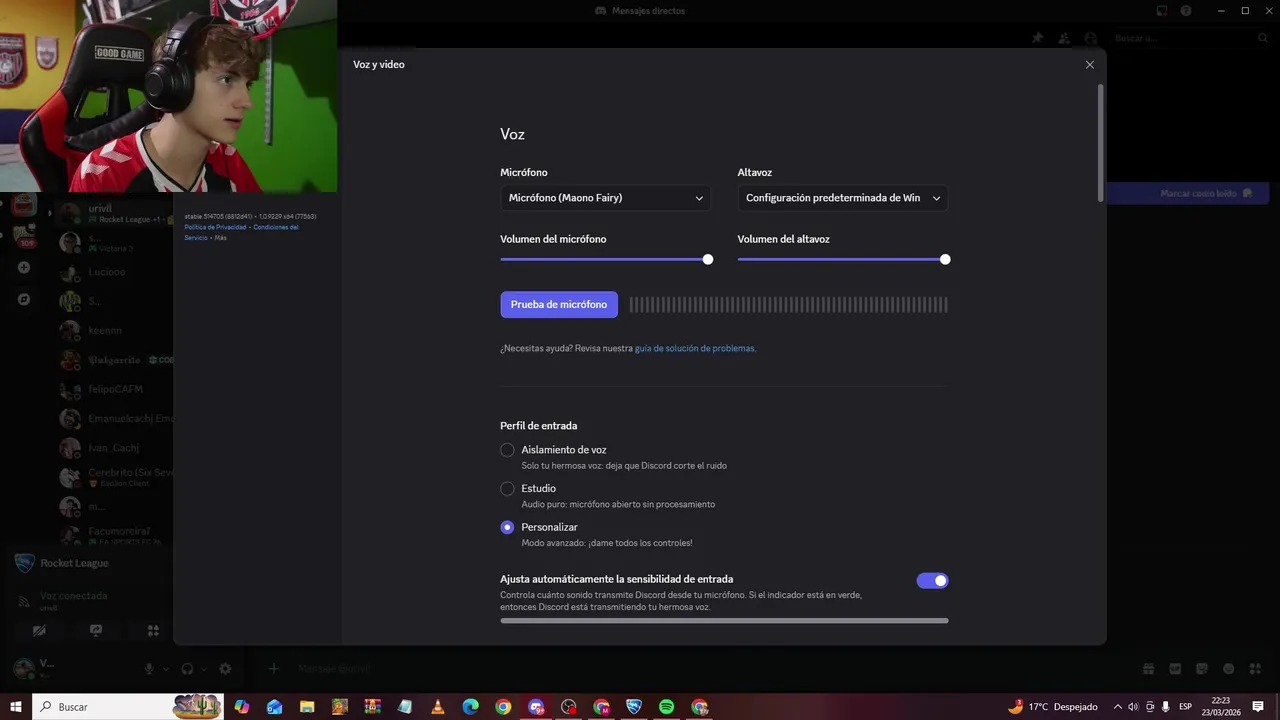Image resolution: width=1280 pixels, height=720 pixels.
Task: Click add a server plus icon
Action: [x=24, y=268]
